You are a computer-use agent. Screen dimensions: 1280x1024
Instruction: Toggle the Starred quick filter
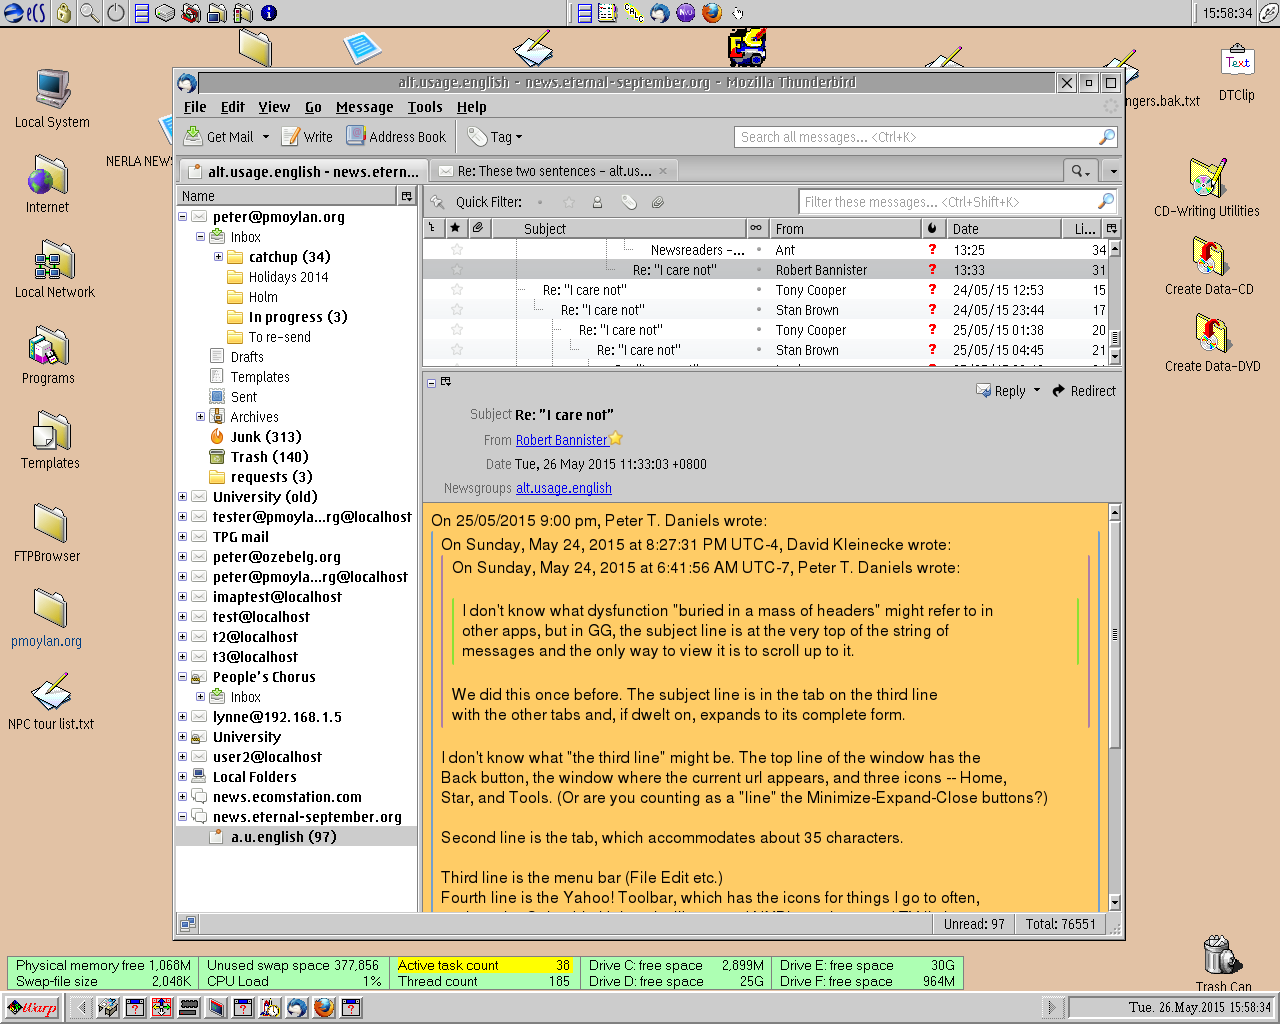(569, 202)
